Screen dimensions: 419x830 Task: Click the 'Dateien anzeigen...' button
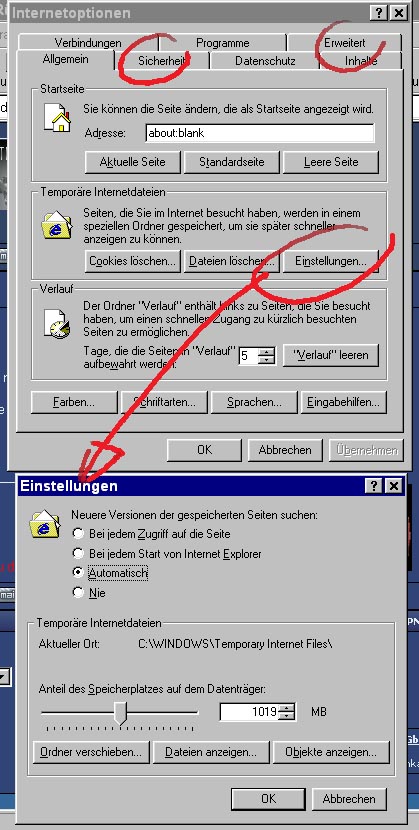(x=211, y=752)
